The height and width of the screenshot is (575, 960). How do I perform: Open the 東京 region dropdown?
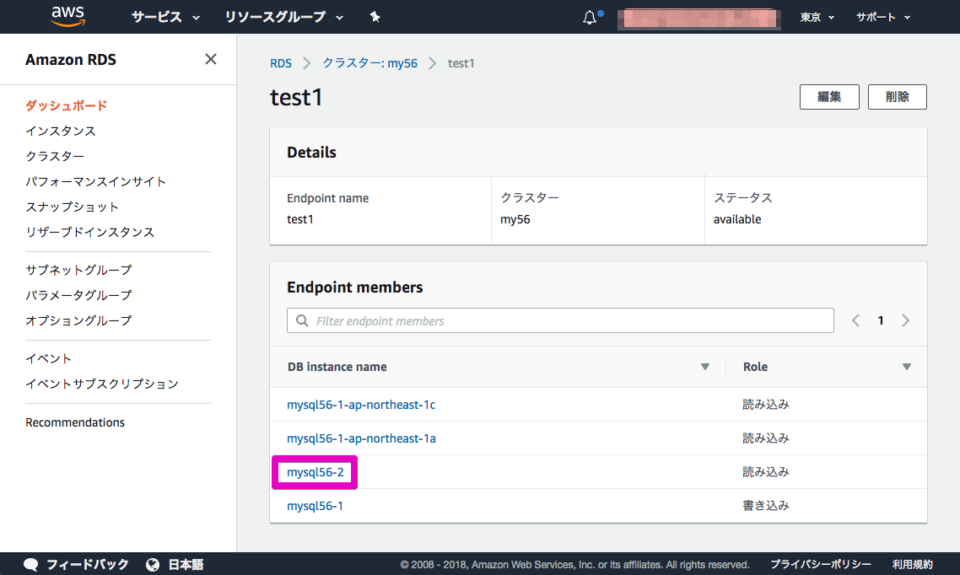817,17
